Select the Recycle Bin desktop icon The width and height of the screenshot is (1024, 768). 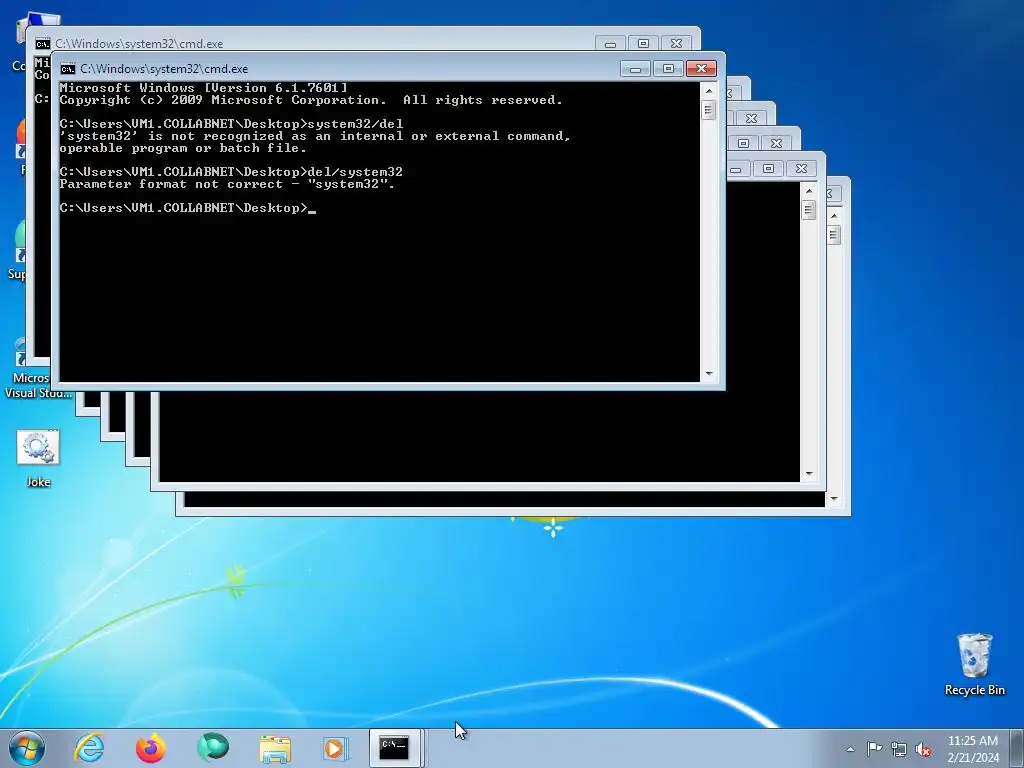click(x=974, y=665)
